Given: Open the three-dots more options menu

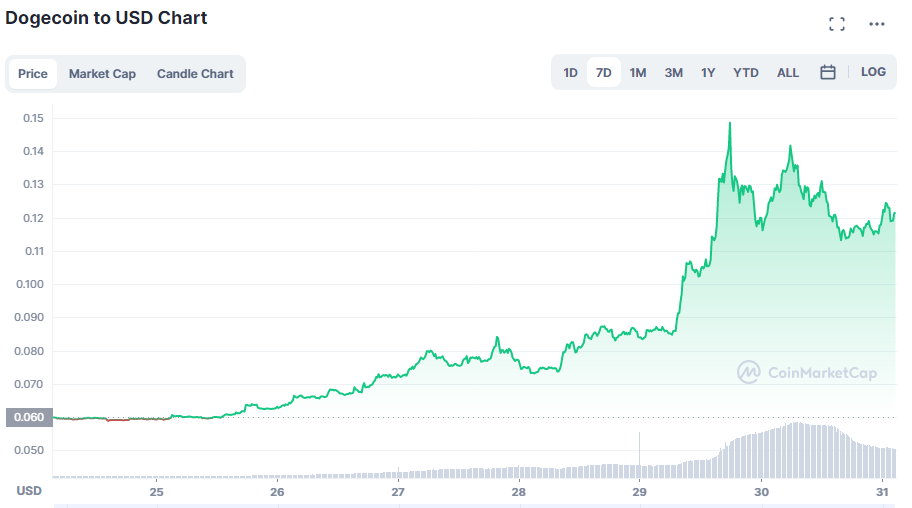Looking at the screenshot, I should (x=877, y=24).
